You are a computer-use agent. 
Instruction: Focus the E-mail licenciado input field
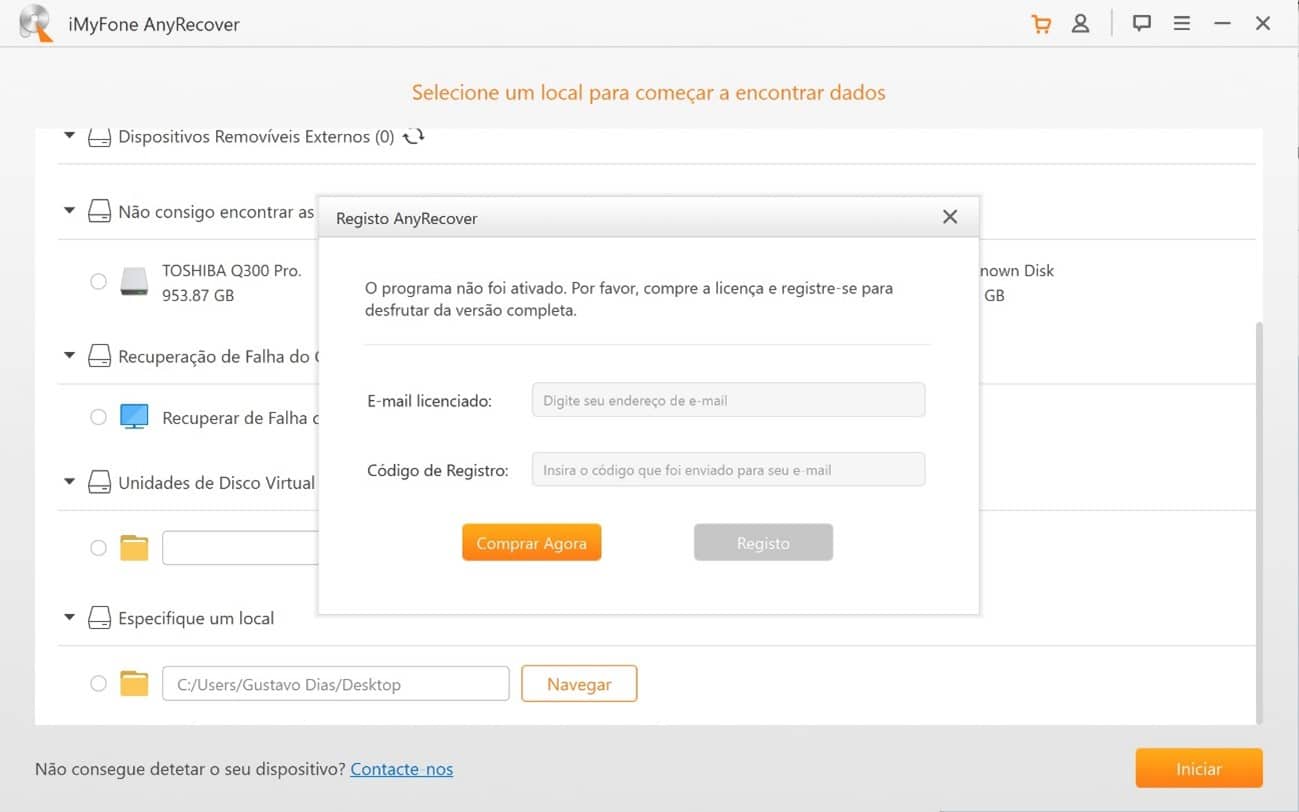[x=728, y=400]
